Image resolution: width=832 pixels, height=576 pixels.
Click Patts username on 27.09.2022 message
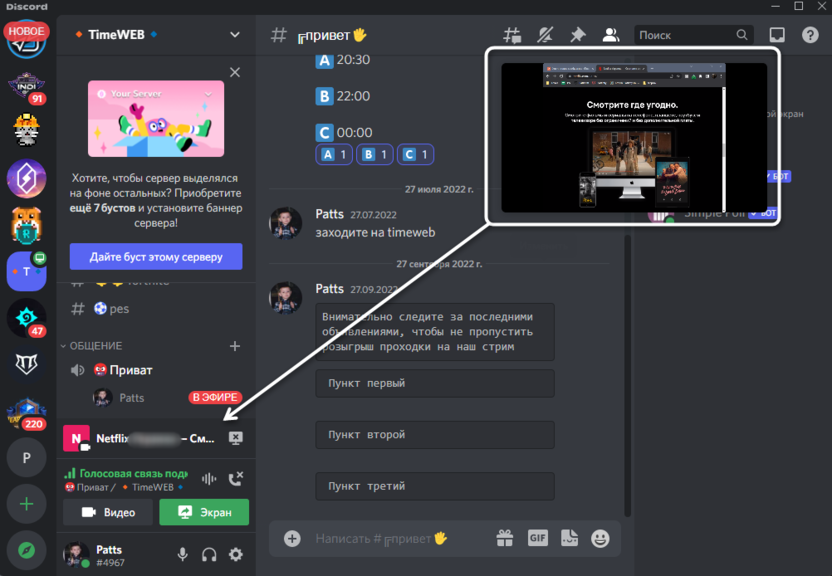pos(330,289)
